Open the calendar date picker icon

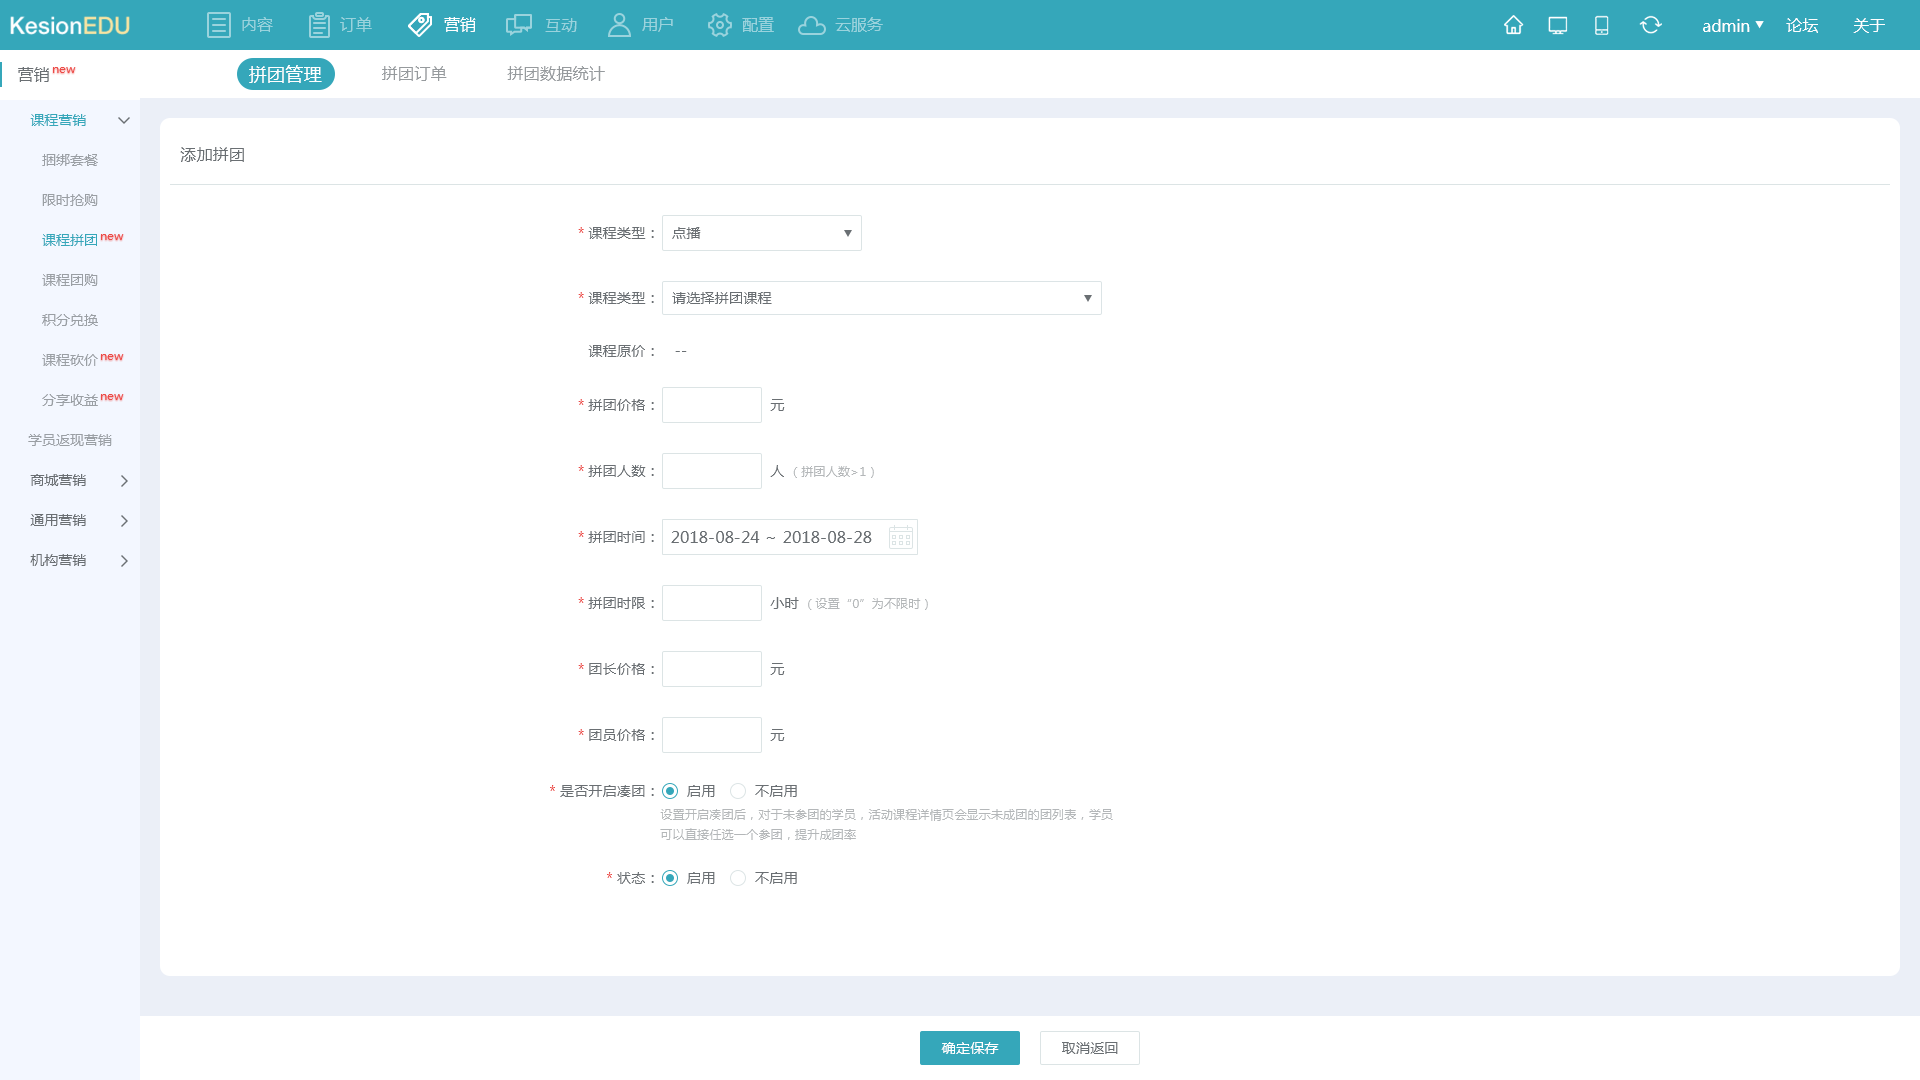tap(900, 538)
